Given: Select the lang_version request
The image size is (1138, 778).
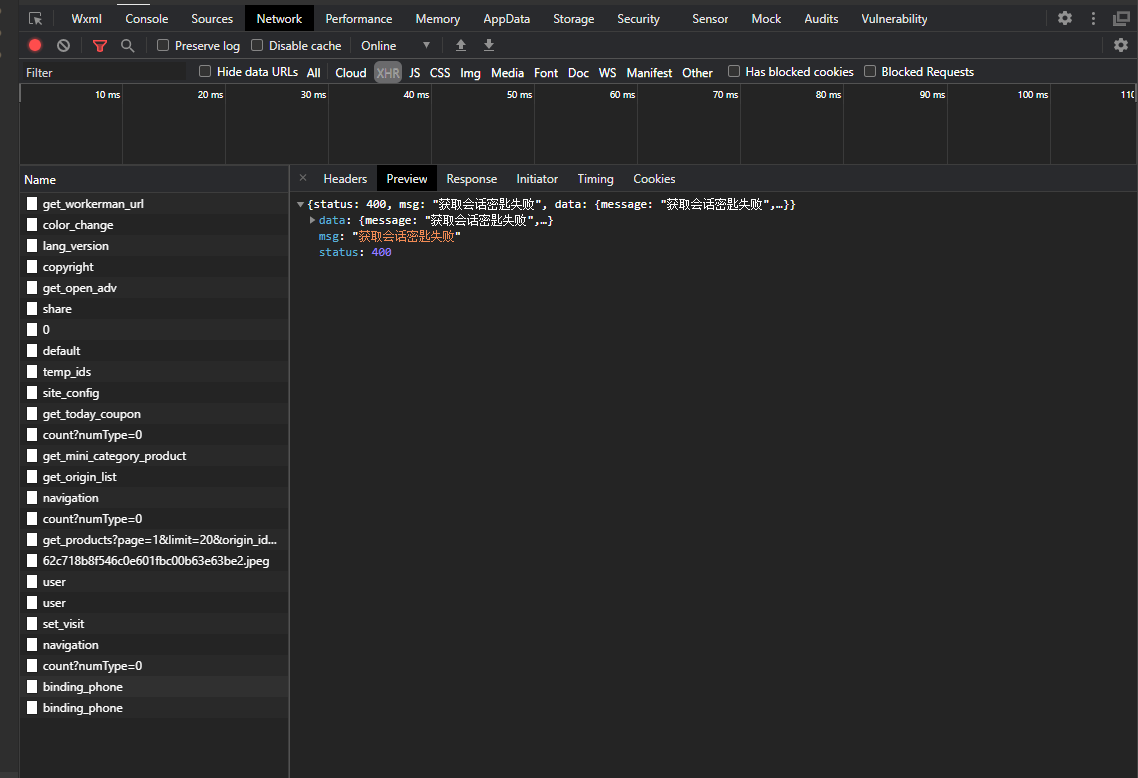Looking at the screenshot, I should (154, 246).
